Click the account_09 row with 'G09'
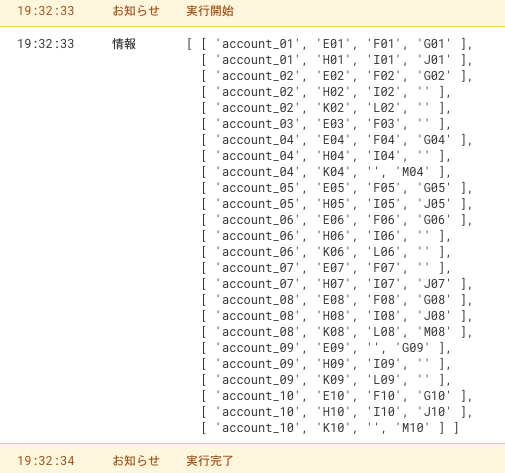Viewport: 505px width, 473px height. (x=326, y=348)
